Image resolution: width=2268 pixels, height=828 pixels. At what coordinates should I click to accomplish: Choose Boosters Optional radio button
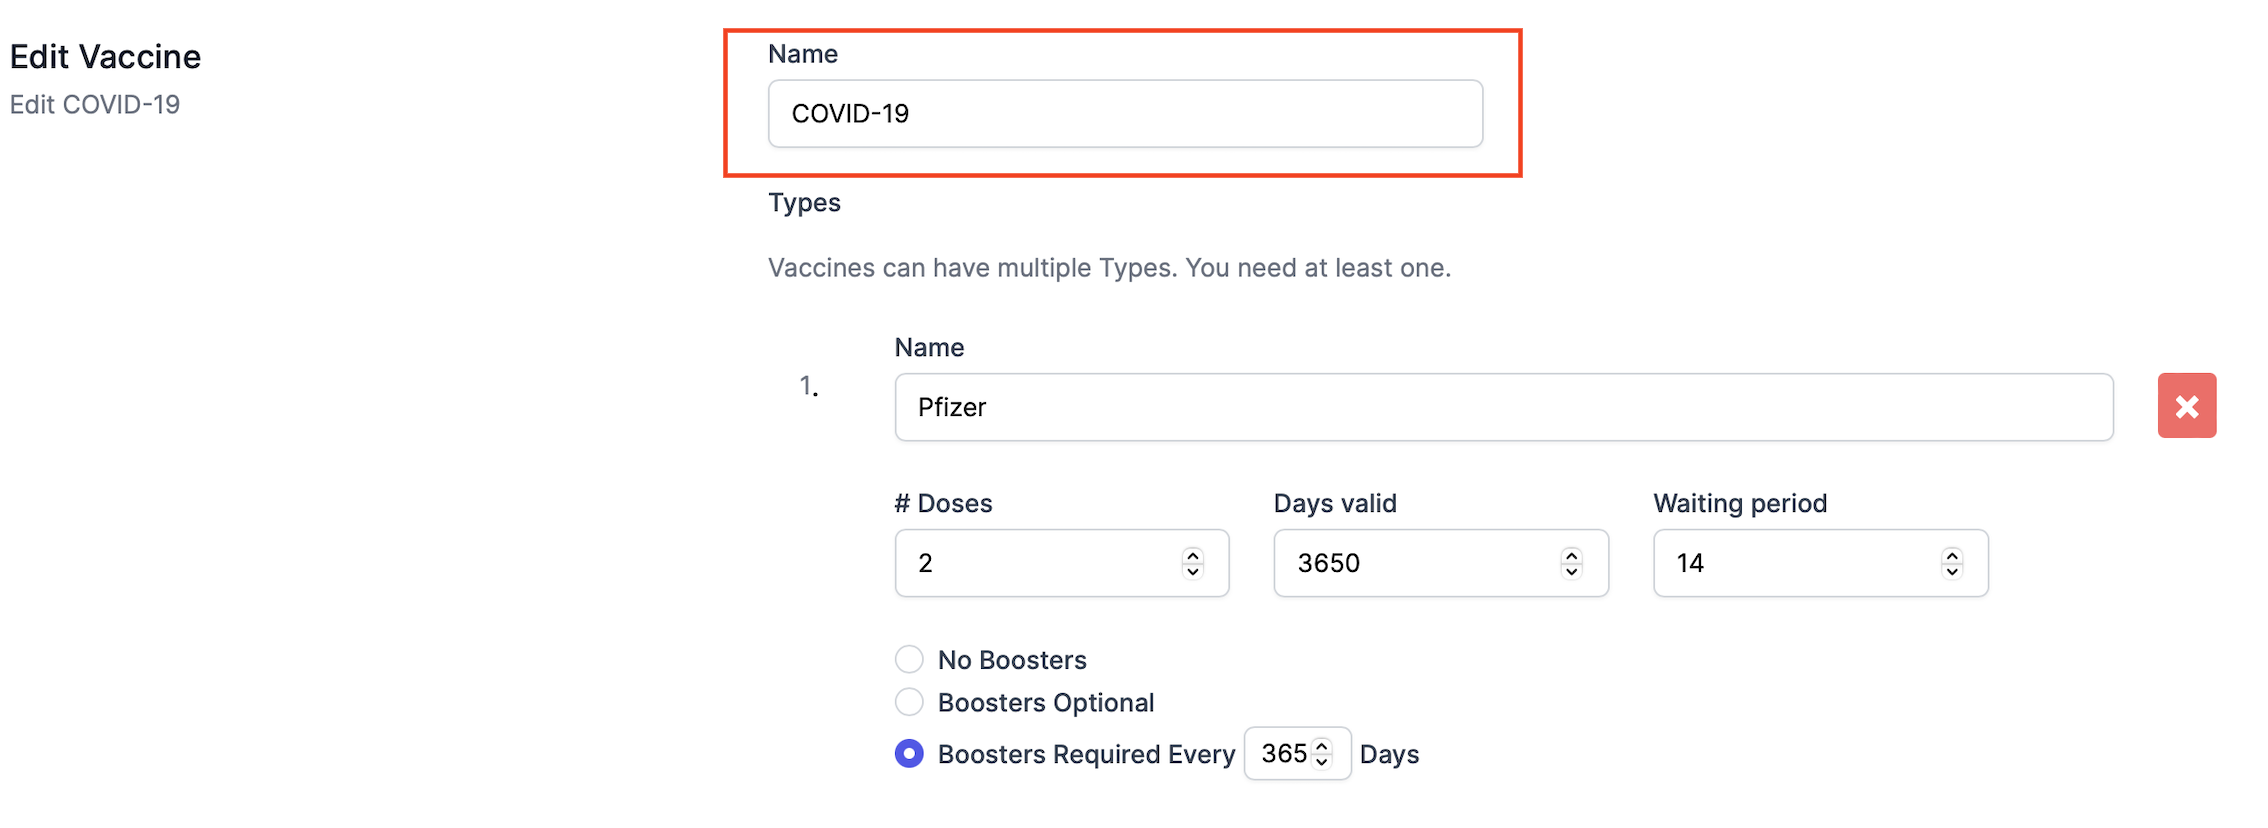coord(909,702)
